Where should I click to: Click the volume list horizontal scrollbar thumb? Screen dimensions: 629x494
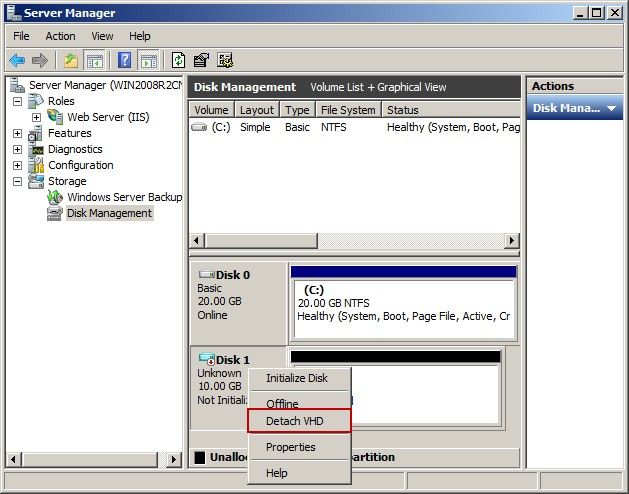coord(261,241)
